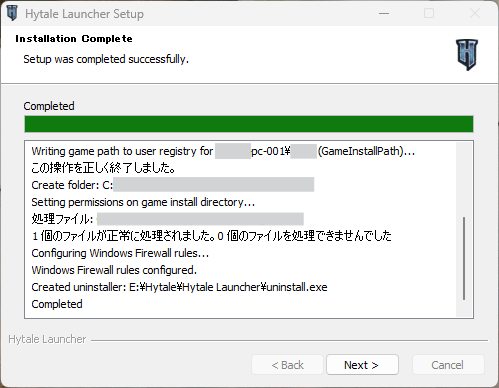Minimize the Hytale Launcher Setup window
The height and width of the screenshot is (388, 499).
pyautogui.click(x=384, y=13)
